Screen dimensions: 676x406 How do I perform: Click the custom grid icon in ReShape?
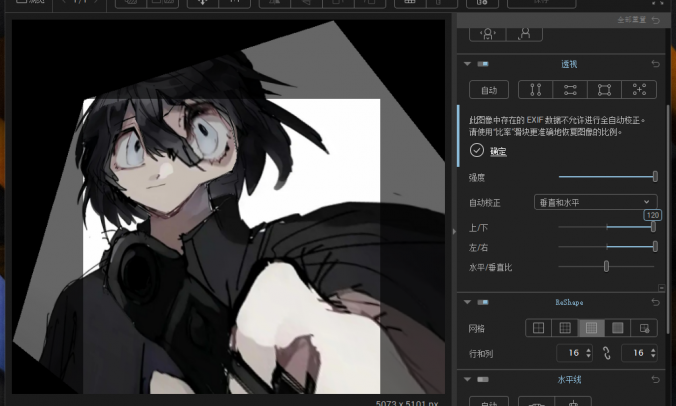(644, 327)
